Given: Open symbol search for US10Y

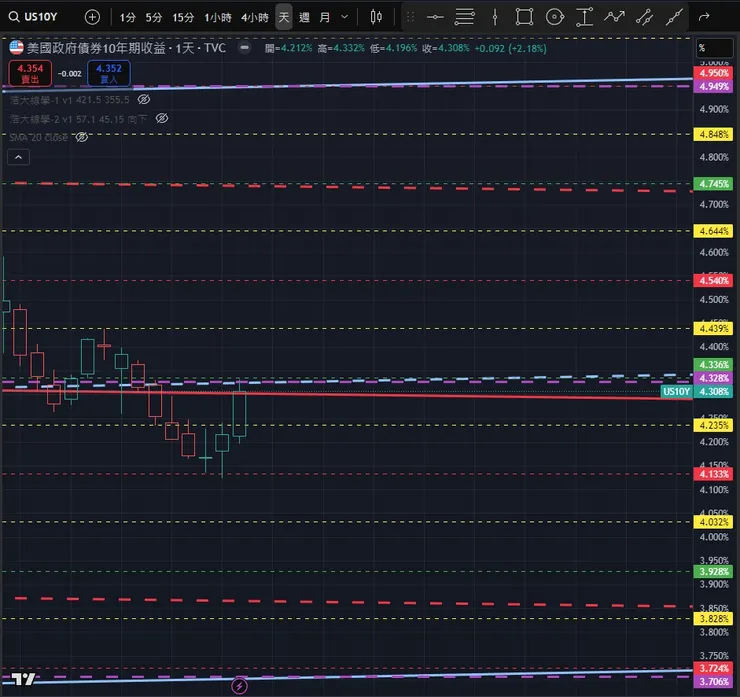Looking at the screenshot, I should [33, 17].
